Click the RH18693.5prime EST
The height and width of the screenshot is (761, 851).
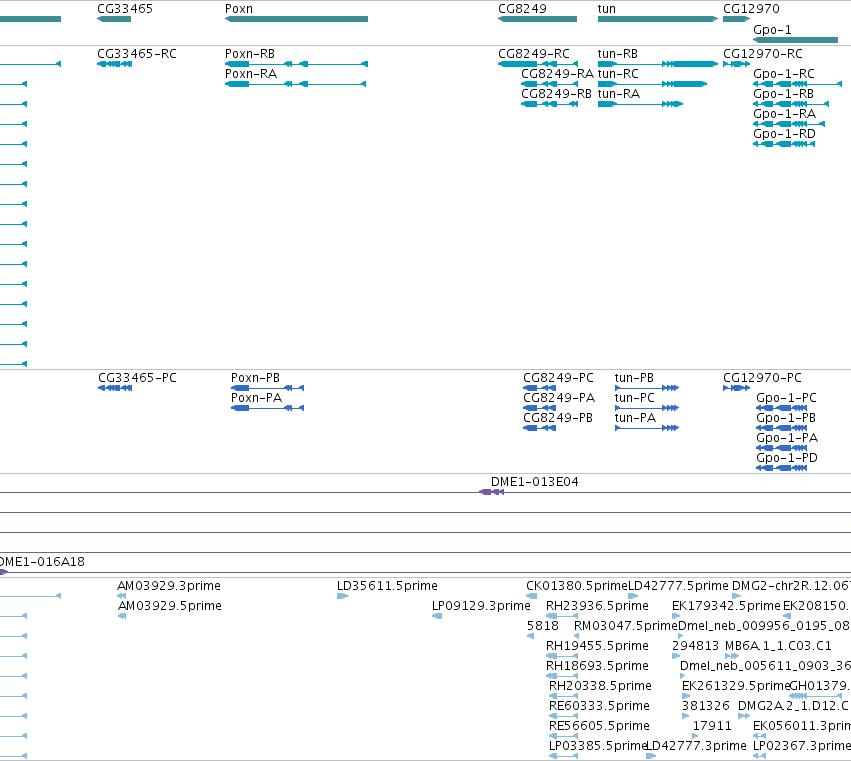(562, 676)
